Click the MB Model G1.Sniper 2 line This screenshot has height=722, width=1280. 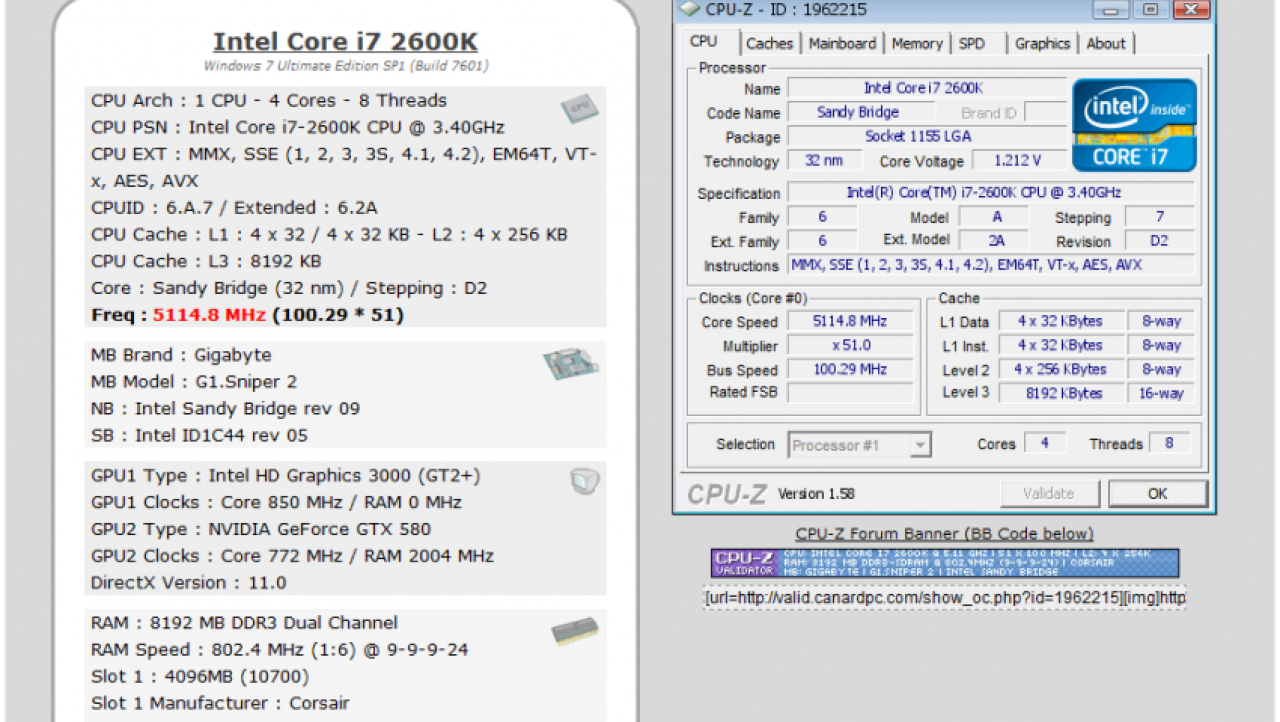194,382
